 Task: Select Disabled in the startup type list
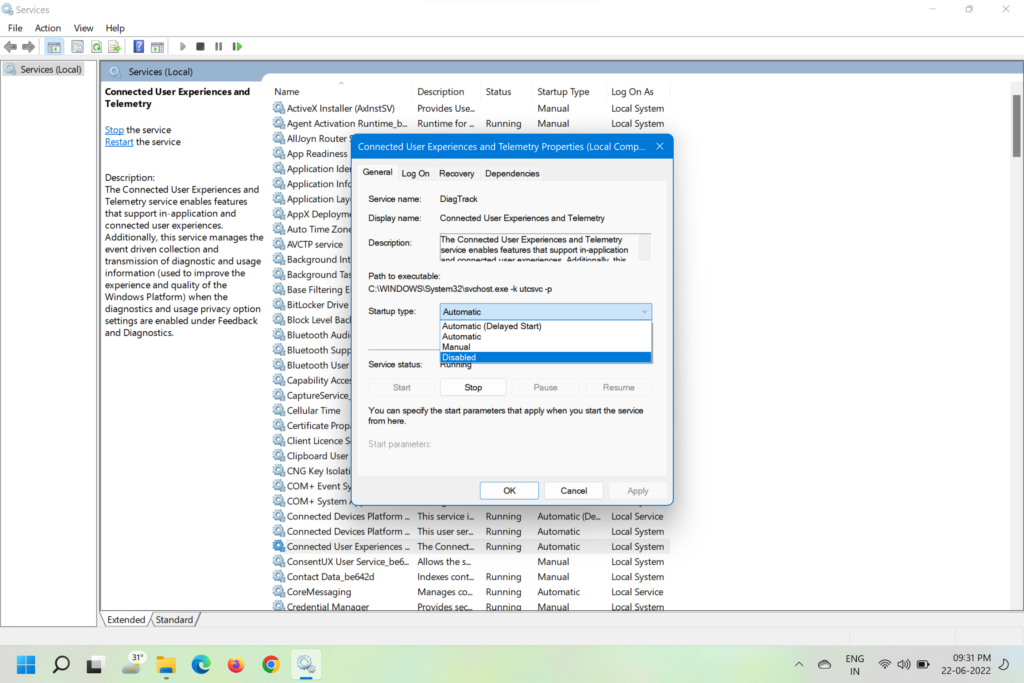(x=545, y=357)
